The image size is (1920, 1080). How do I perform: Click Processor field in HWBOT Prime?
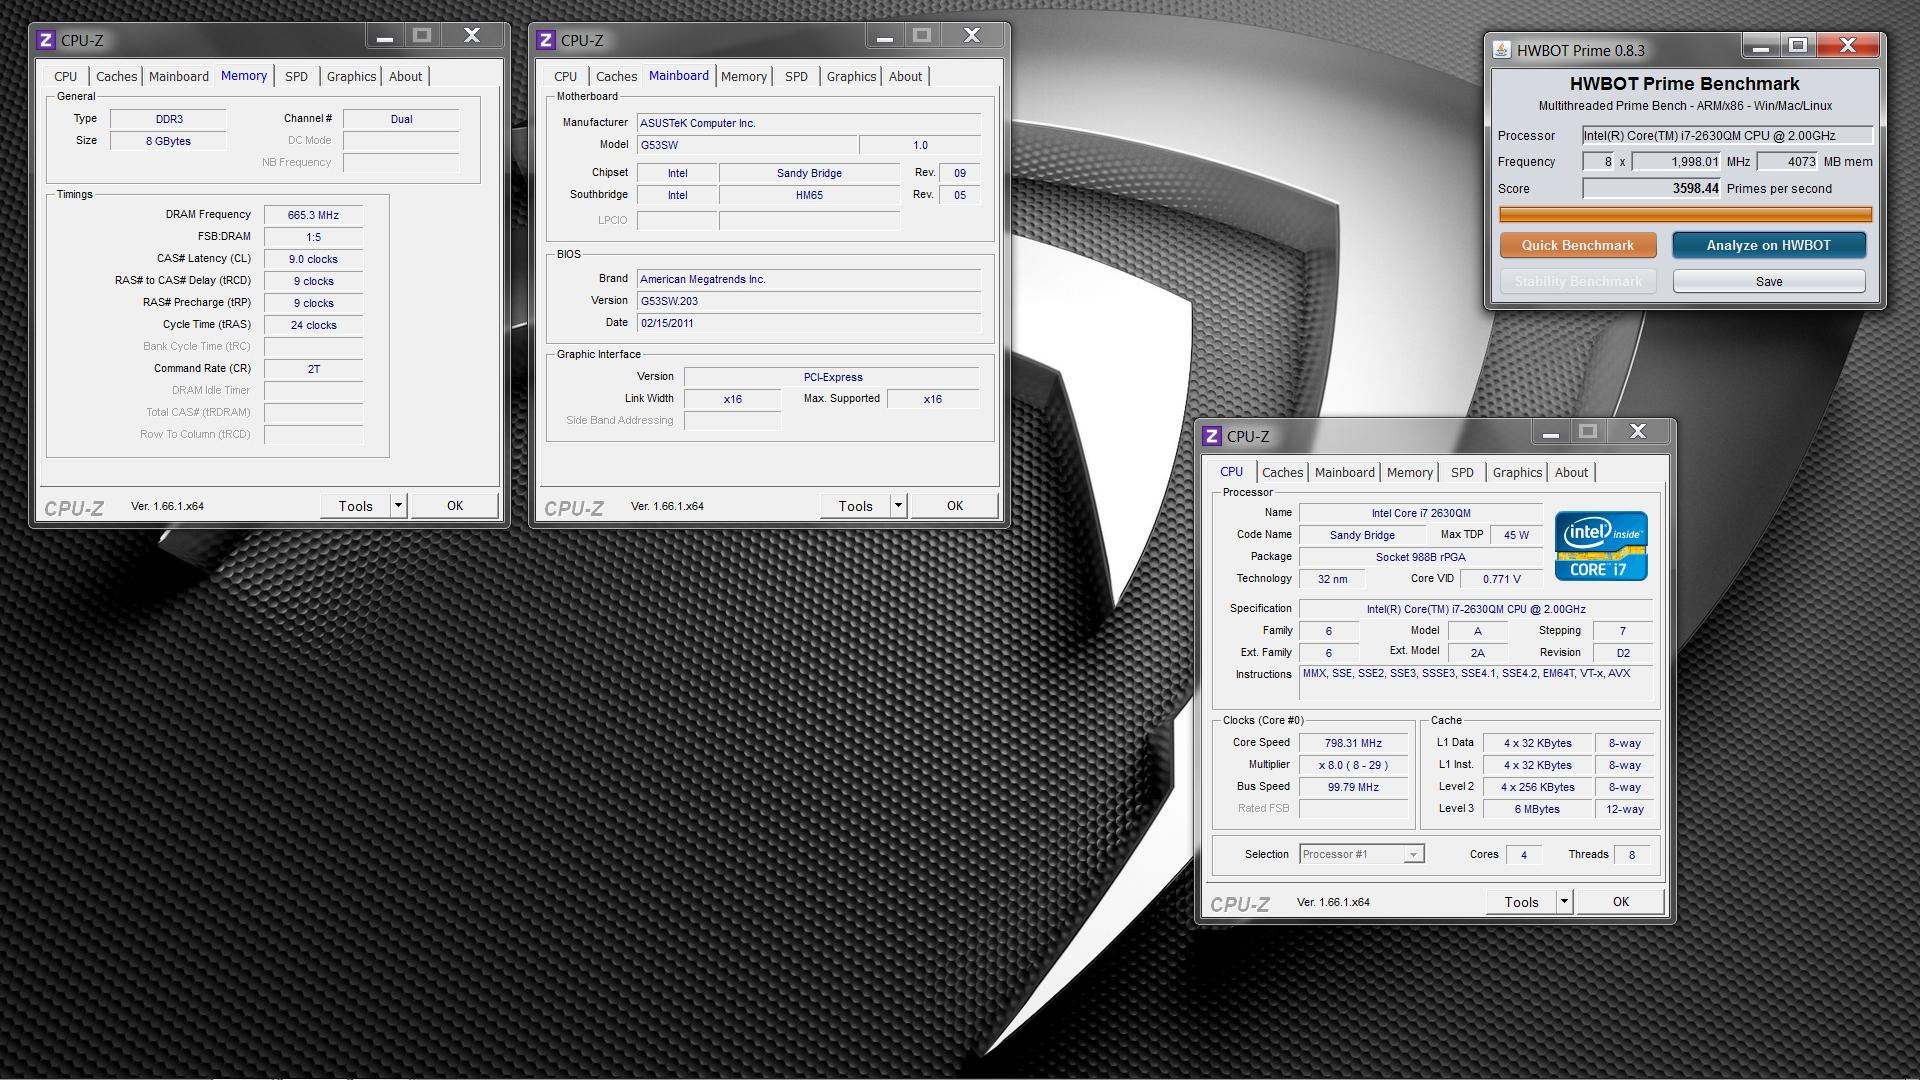pos(1727,135)
